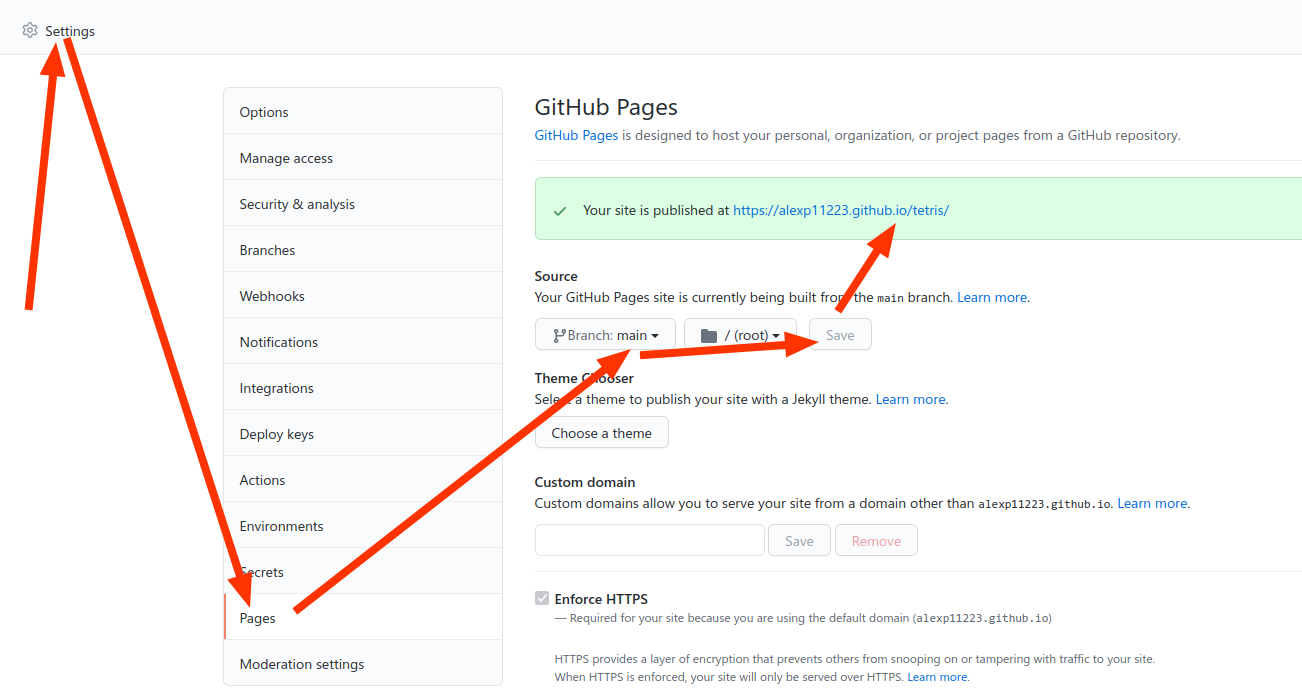Image resolution: width=1302 pixels, height=697 pixels.
Task: Open Integrations settings
Action: point(363,387)
